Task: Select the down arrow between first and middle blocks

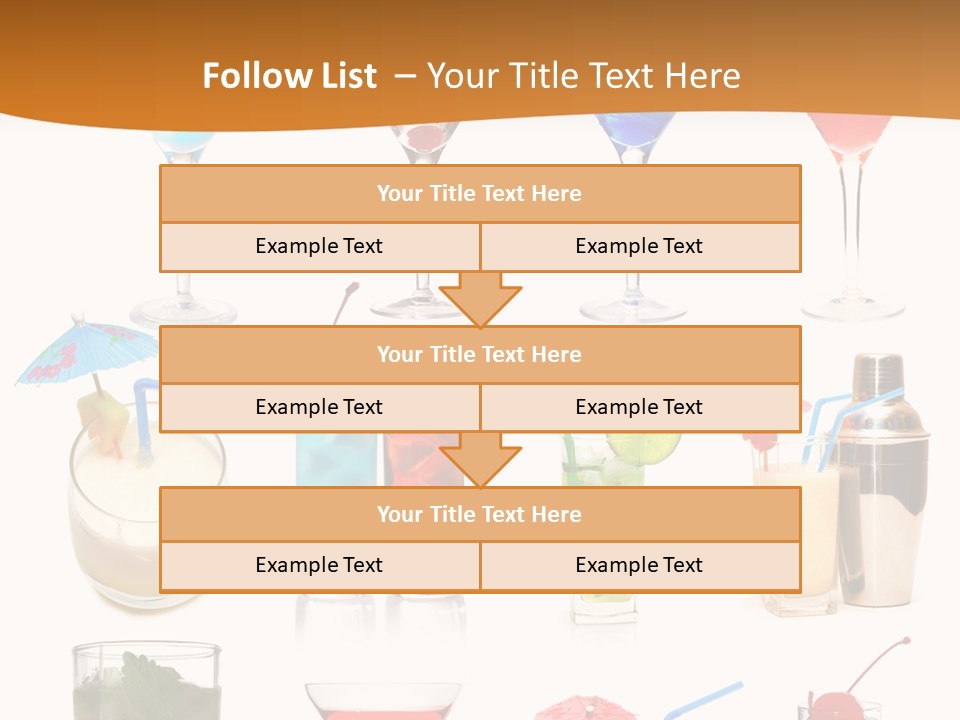Action: click(x=480, y=300)
